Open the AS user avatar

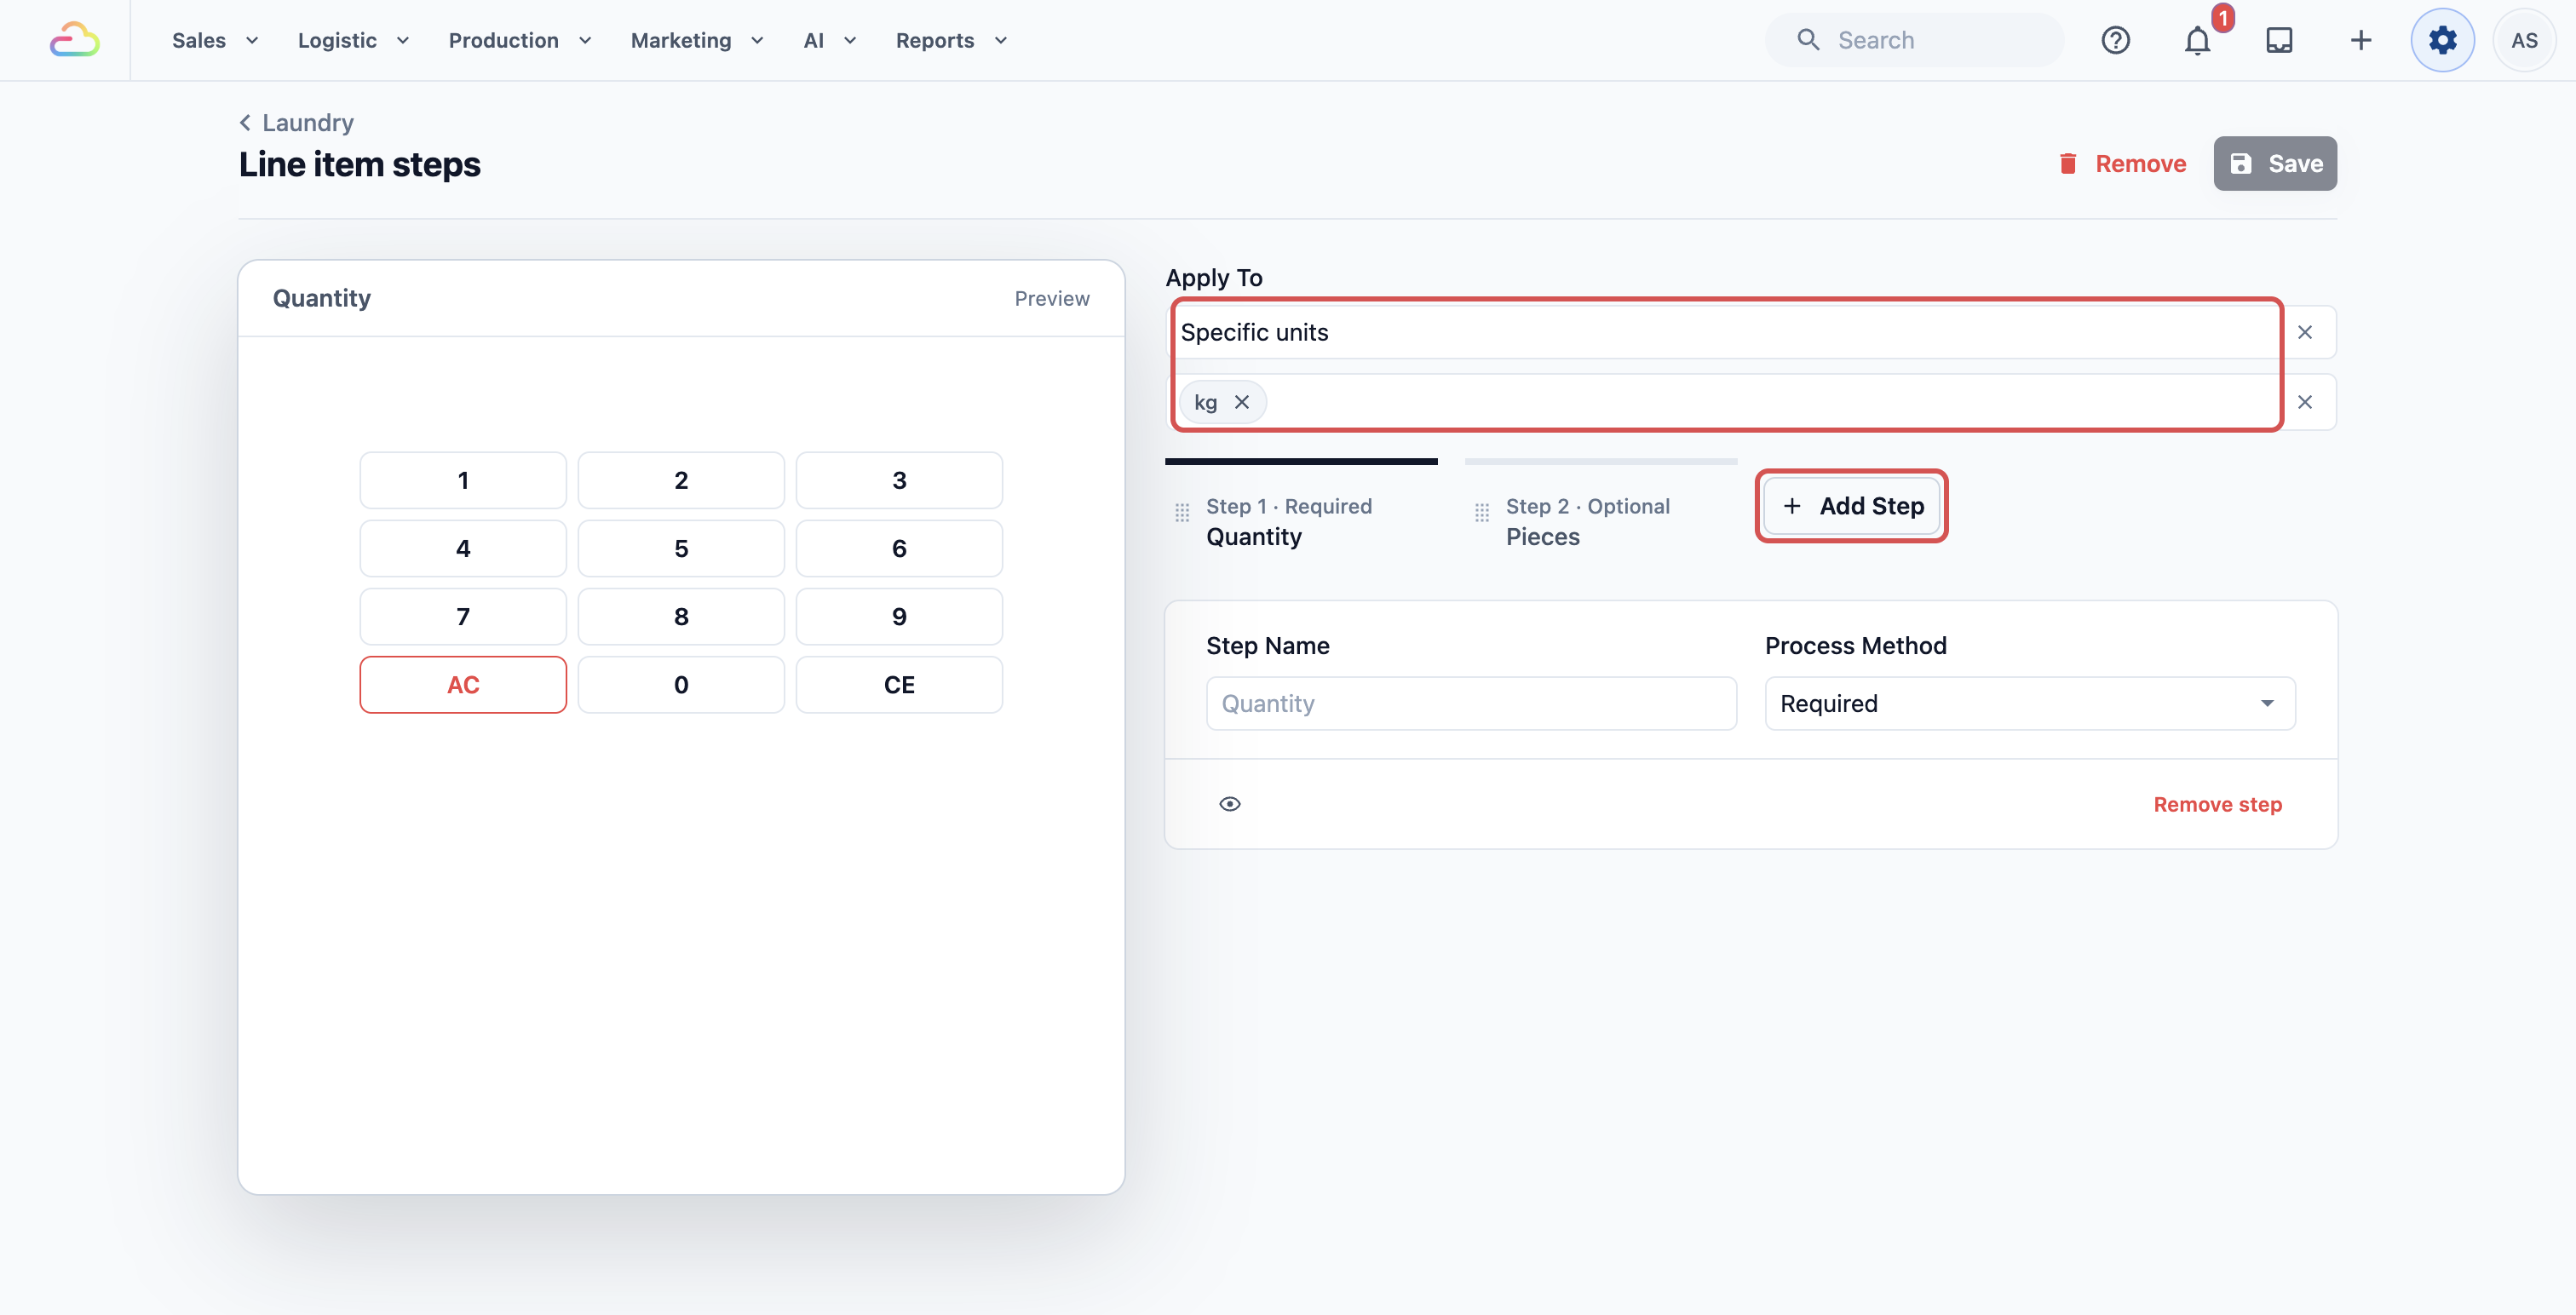click(2524, 40)
